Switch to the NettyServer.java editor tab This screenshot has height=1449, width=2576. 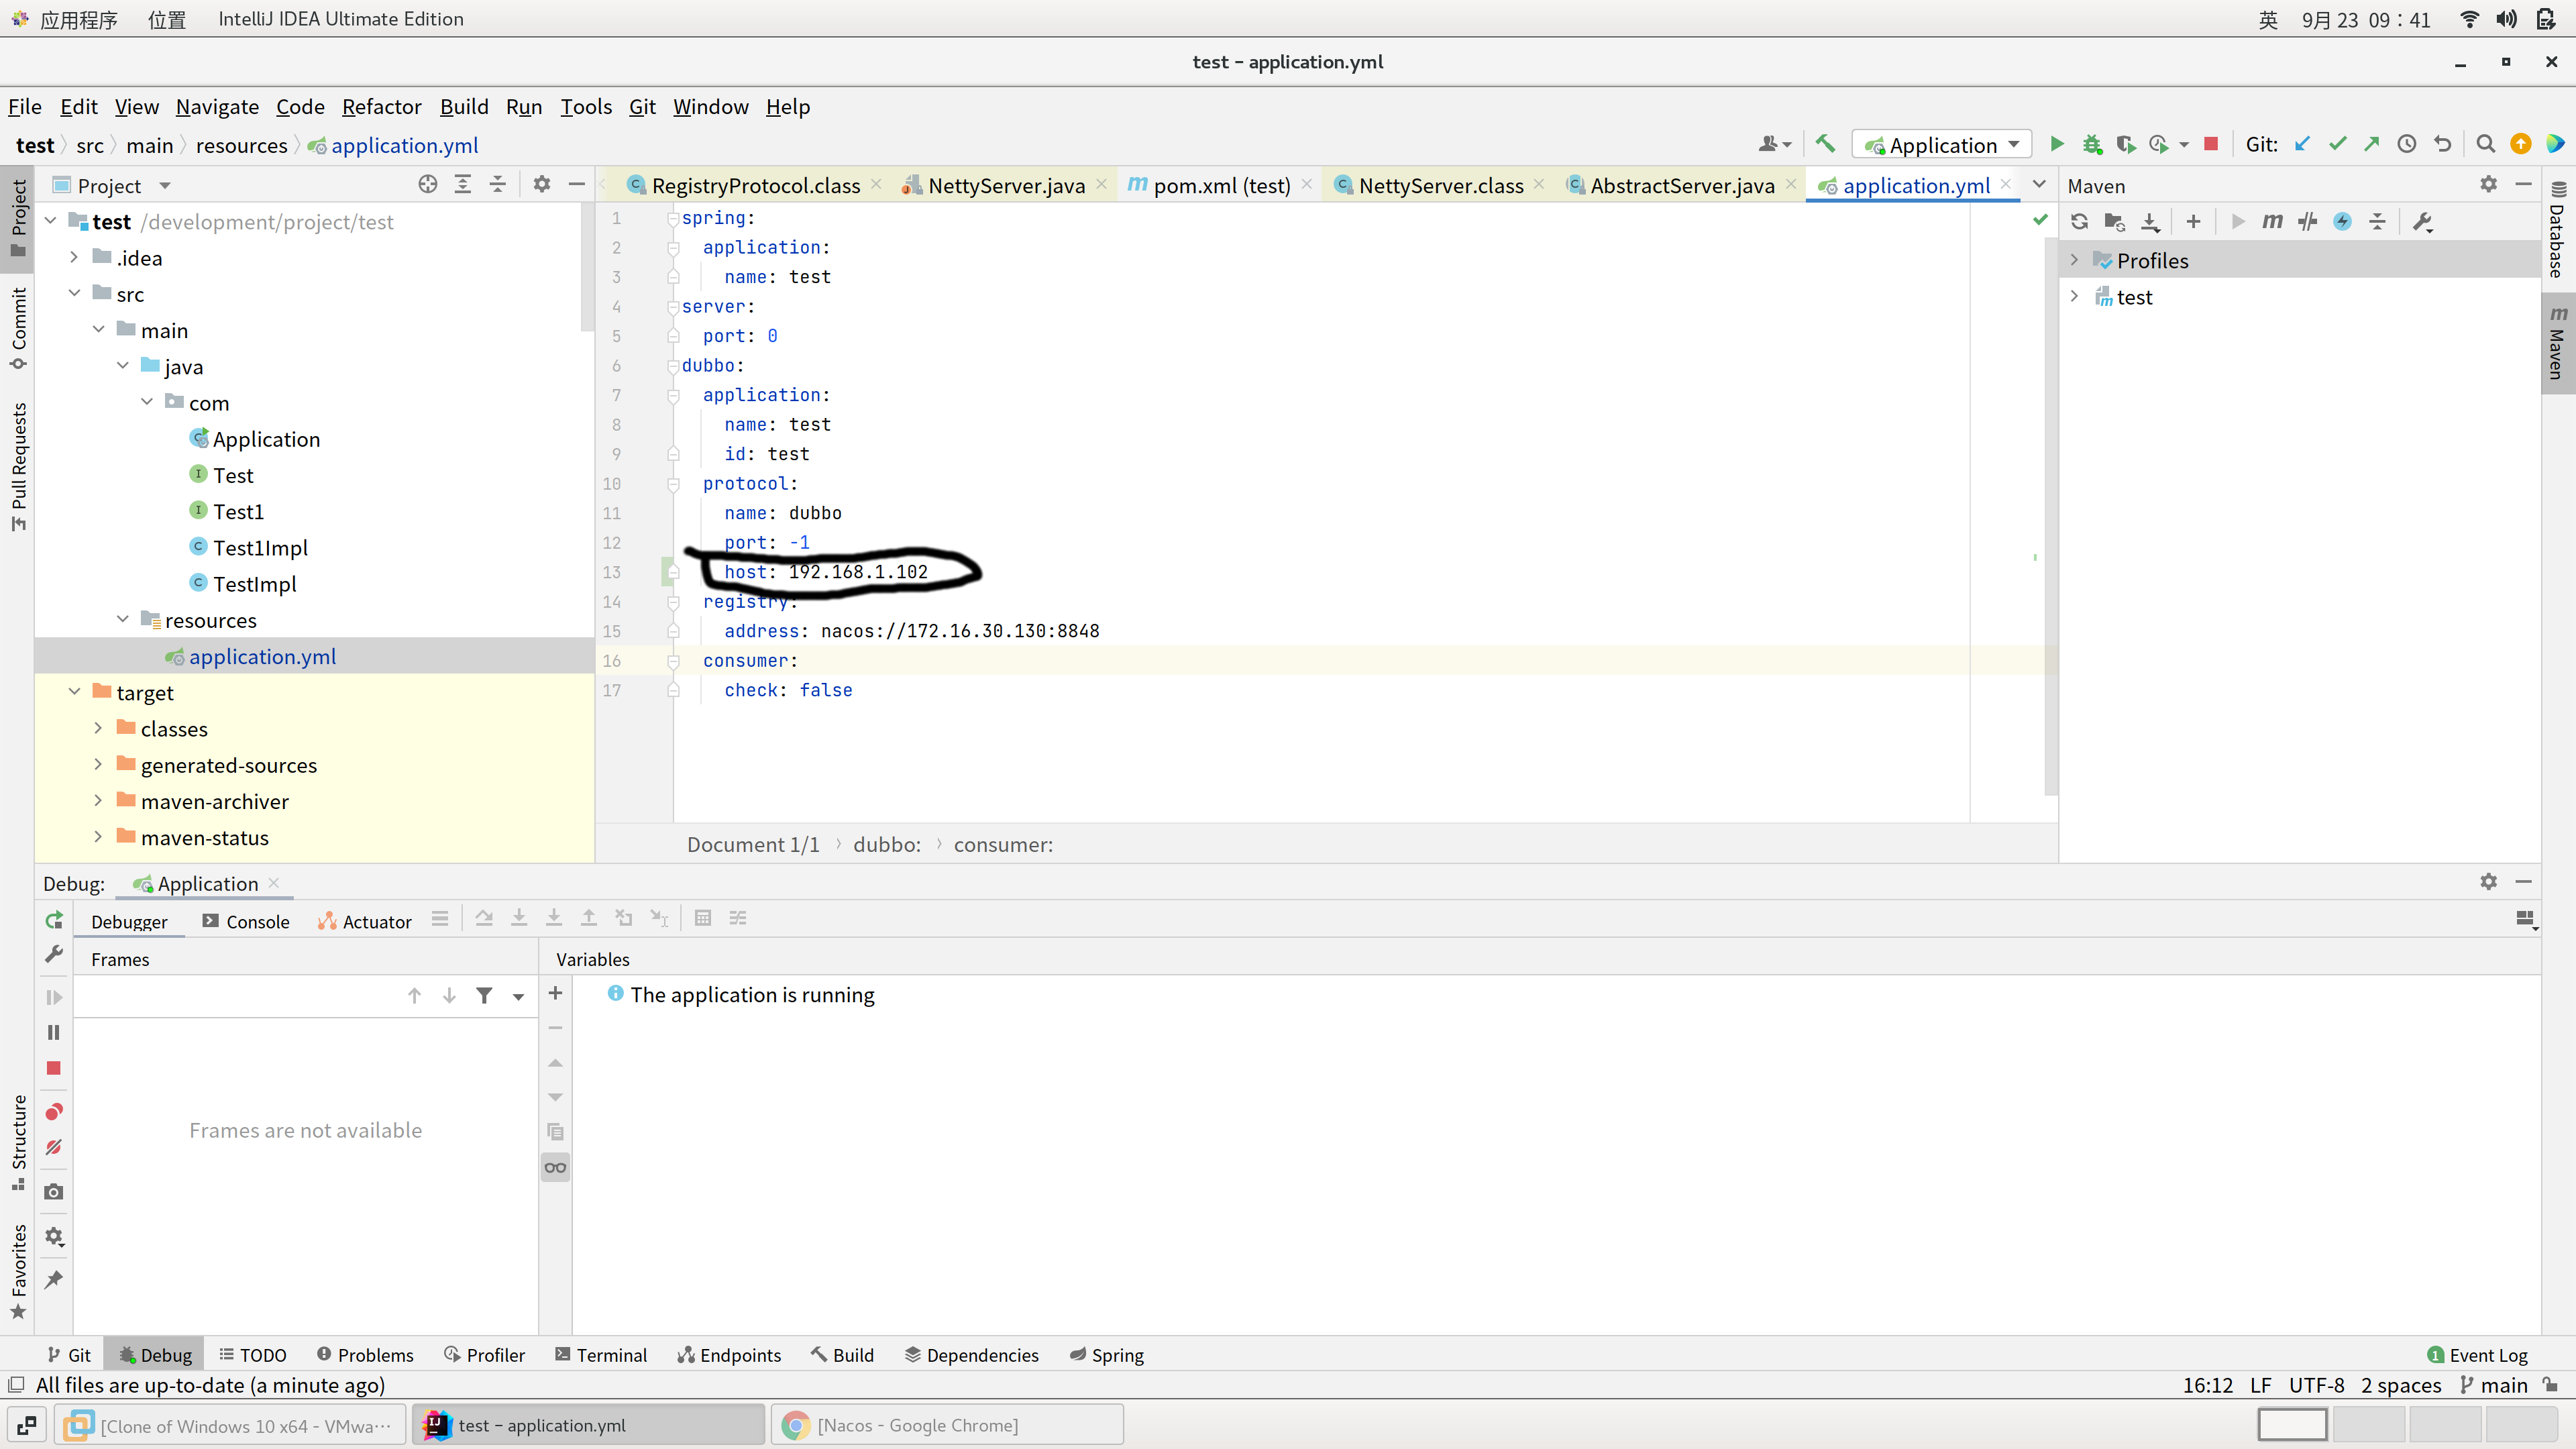point(1005,186)
